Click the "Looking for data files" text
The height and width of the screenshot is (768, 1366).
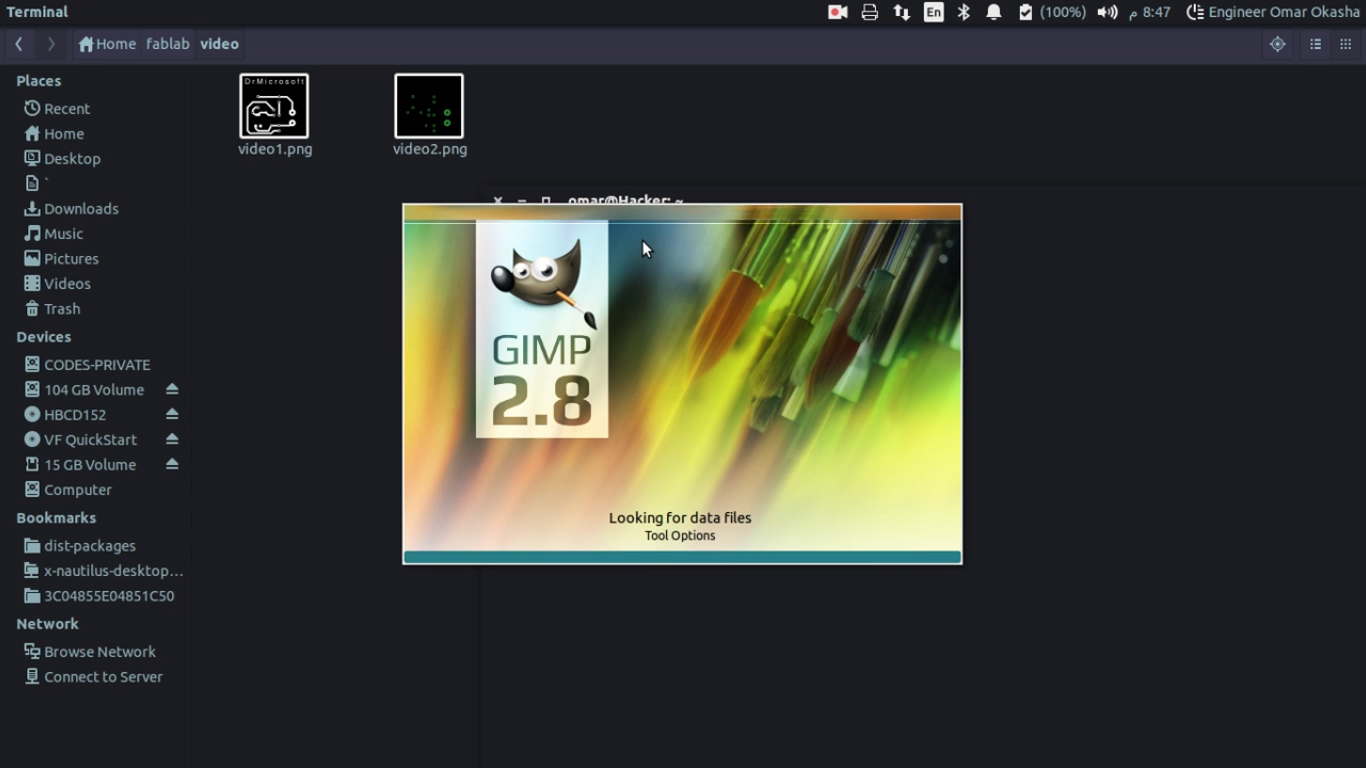tap(680, 517)
